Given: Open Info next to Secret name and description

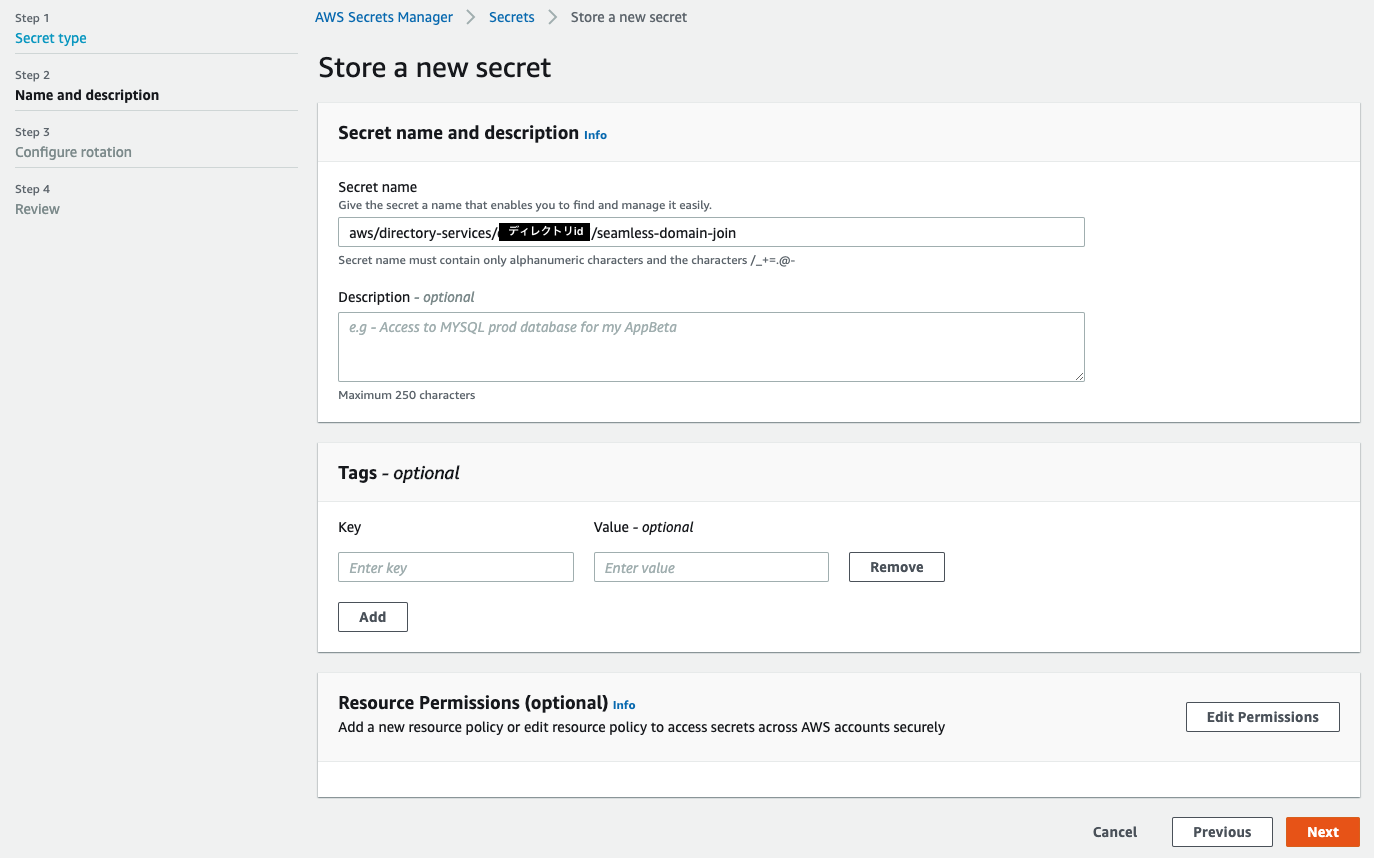Looking at the screenshot, I should [x=595, y=135].
